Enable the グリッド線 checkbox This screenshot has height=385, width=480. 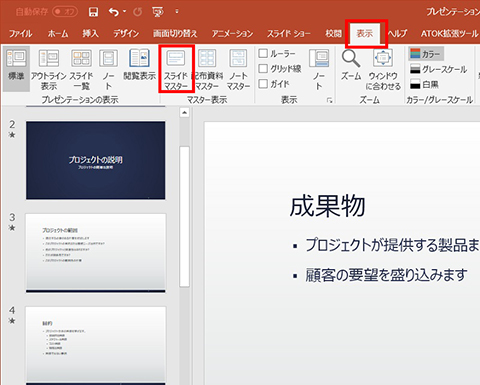263,69
